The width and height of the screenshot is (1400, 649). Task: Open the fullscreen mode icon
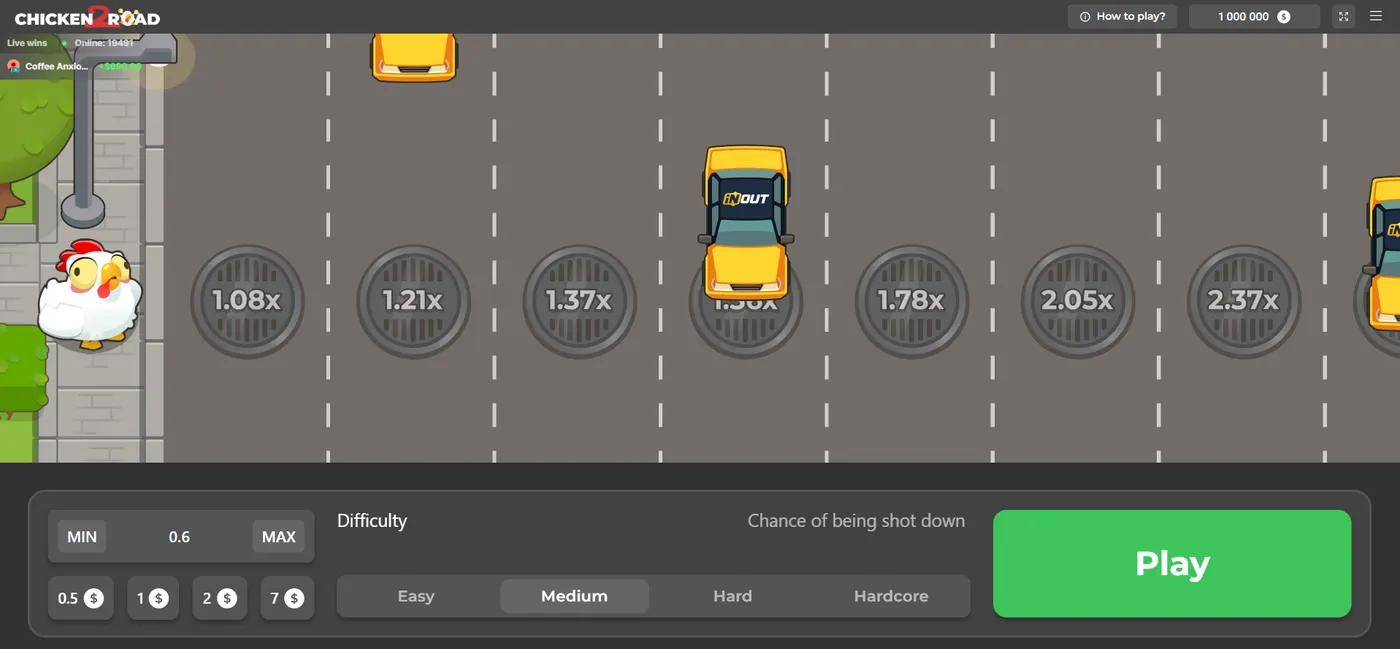(x=1343, y=16)
